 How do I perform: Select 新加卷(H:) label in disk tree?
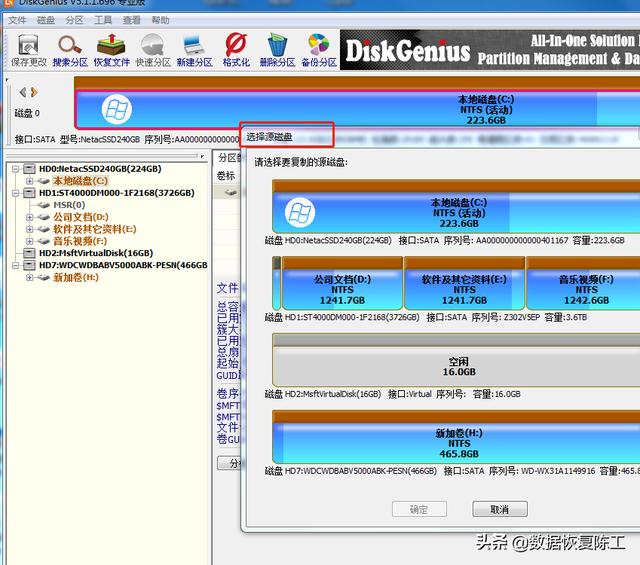click(x=76, y=278)
